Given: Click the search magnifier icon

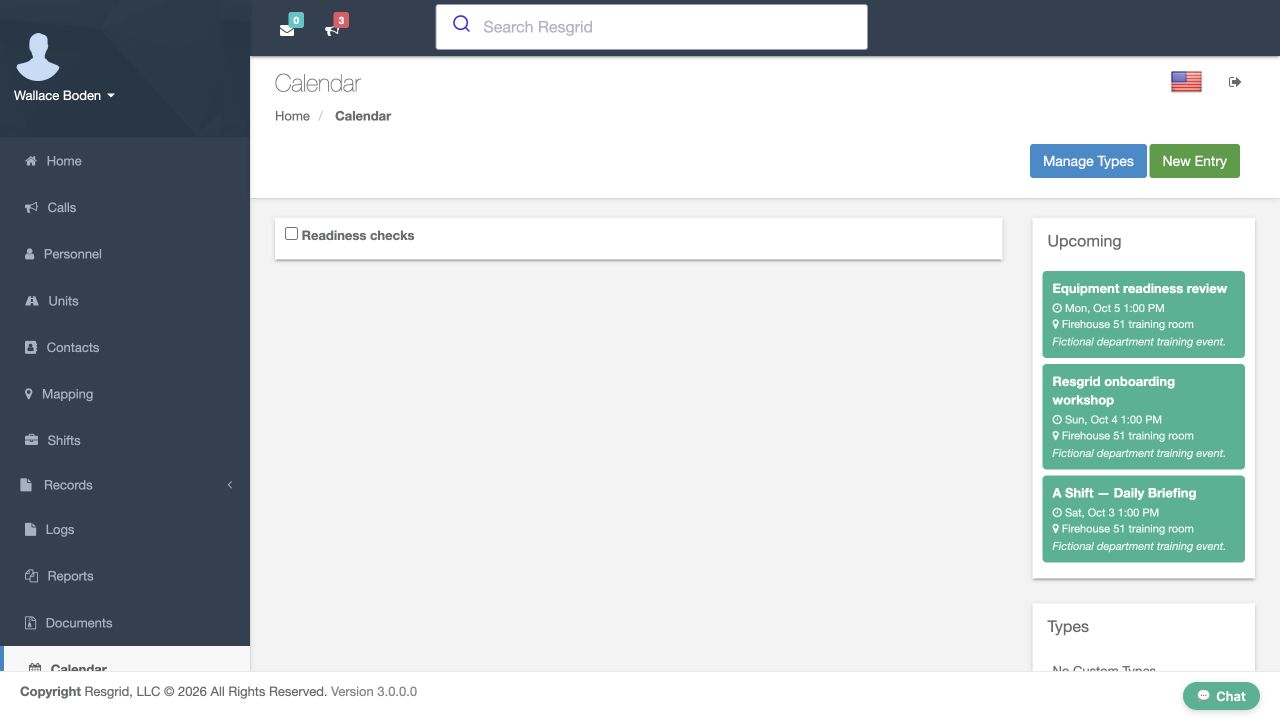Looking at the screenshot, I should click(461, 24).
